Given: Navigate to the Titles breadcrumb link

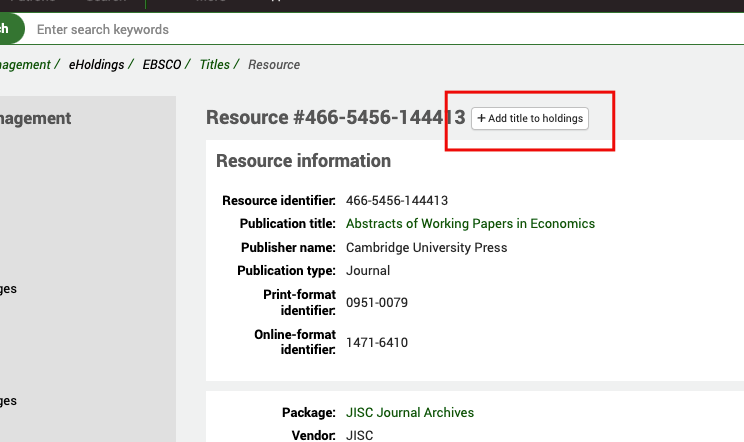Looking at the screenshot, I should [x=214, y=65].
